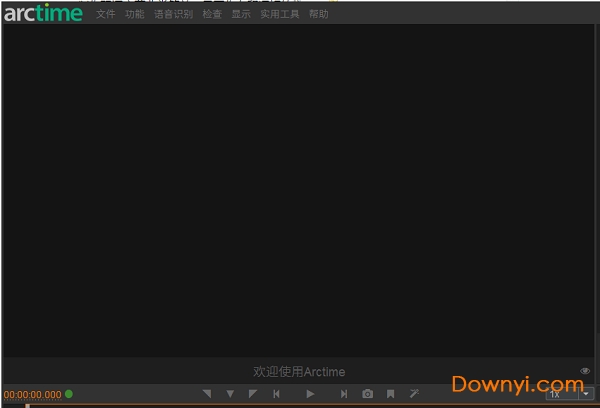Open the 显示 (Display) menu
This screenshot has height=408, width=600.
click(x=241, y=15)
